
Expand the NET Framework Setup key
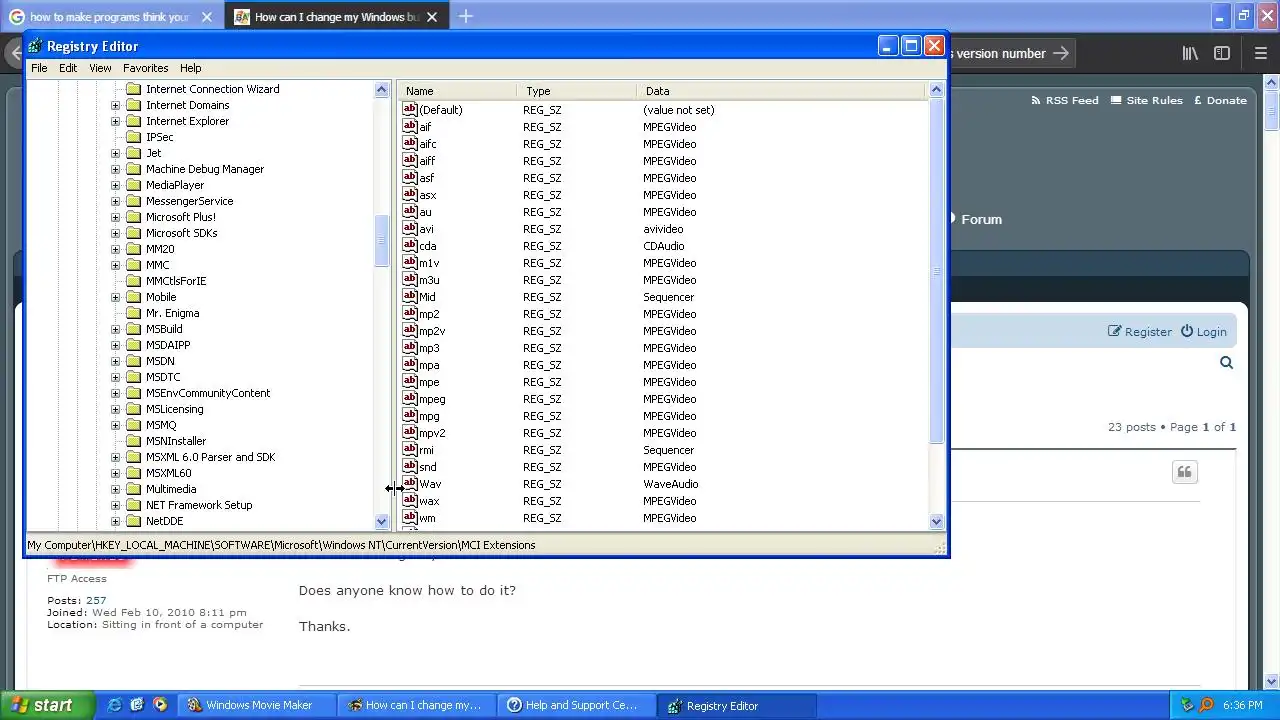[115, 505]
